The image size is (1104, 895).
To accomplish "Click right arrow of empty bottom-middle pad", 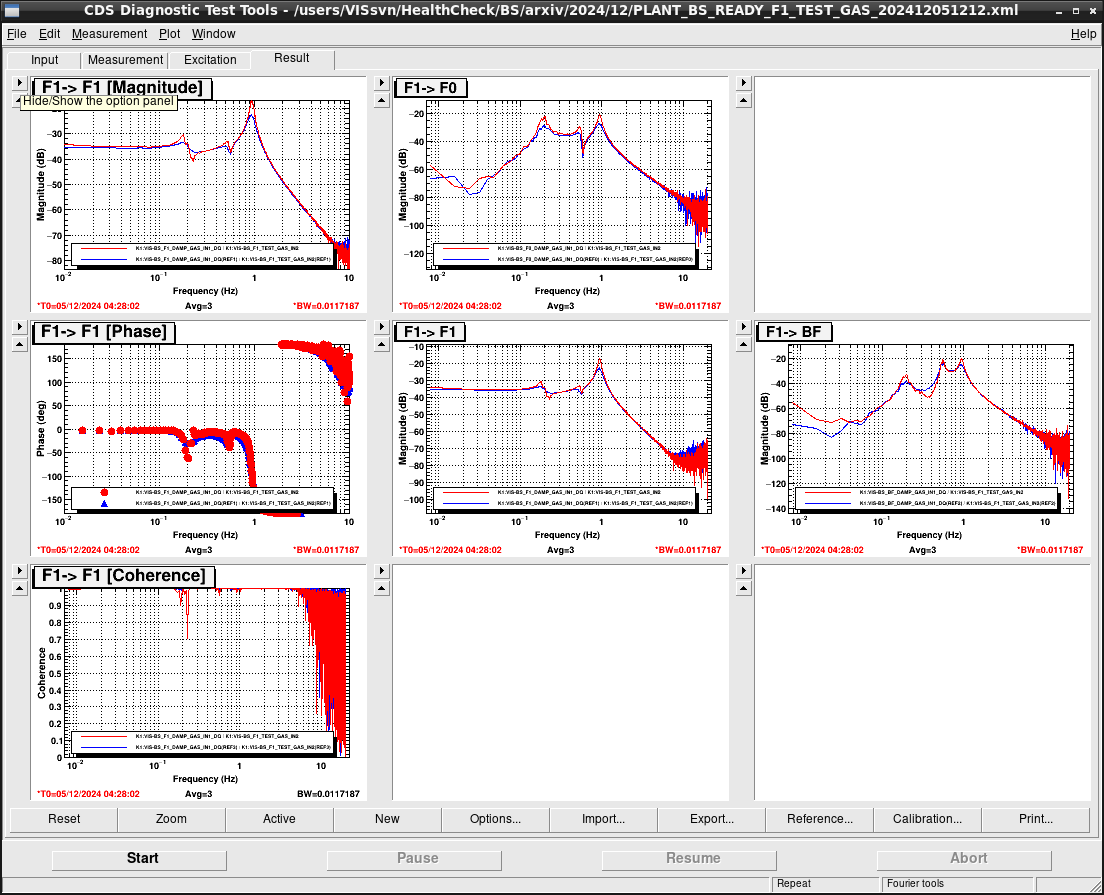I will [382, 570].
